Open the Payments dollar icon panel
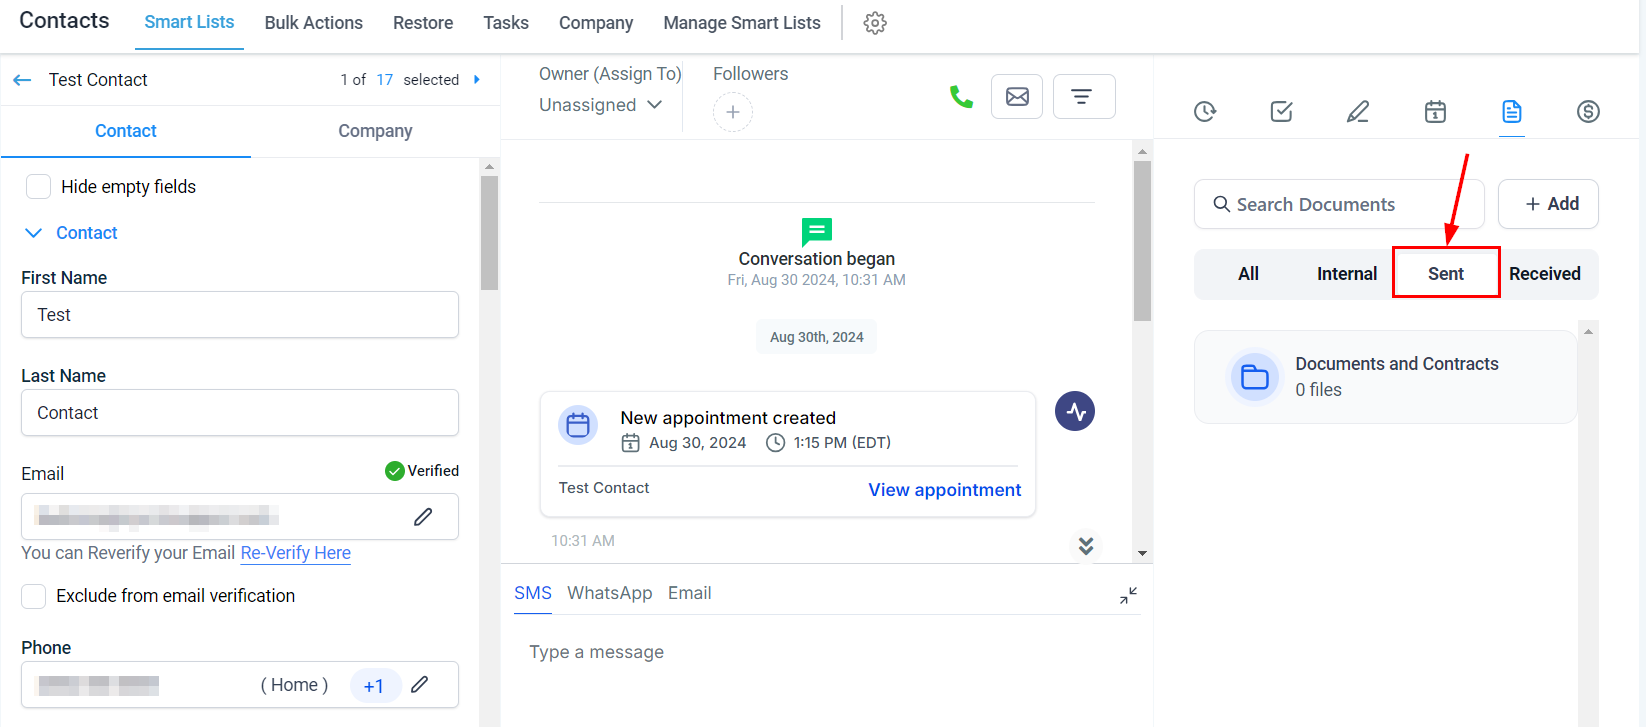The image size is (1646, 727). click(x=1588, y=111)
